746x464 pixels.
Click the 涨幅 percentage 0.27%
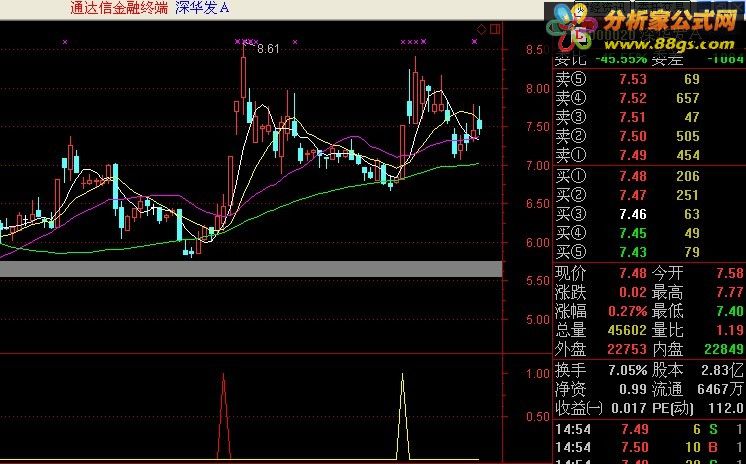point(628,311)
